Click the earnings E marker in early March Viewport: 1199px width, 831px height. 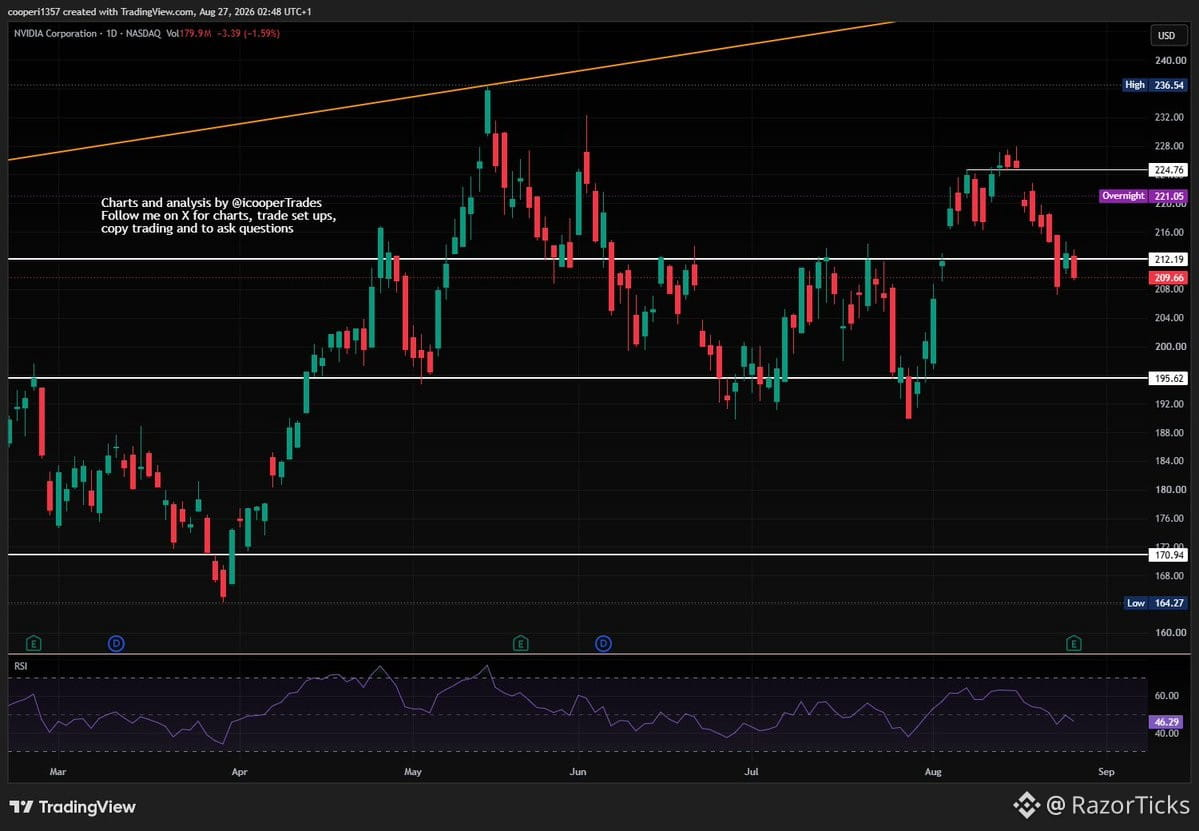click(x=33, y=644)
